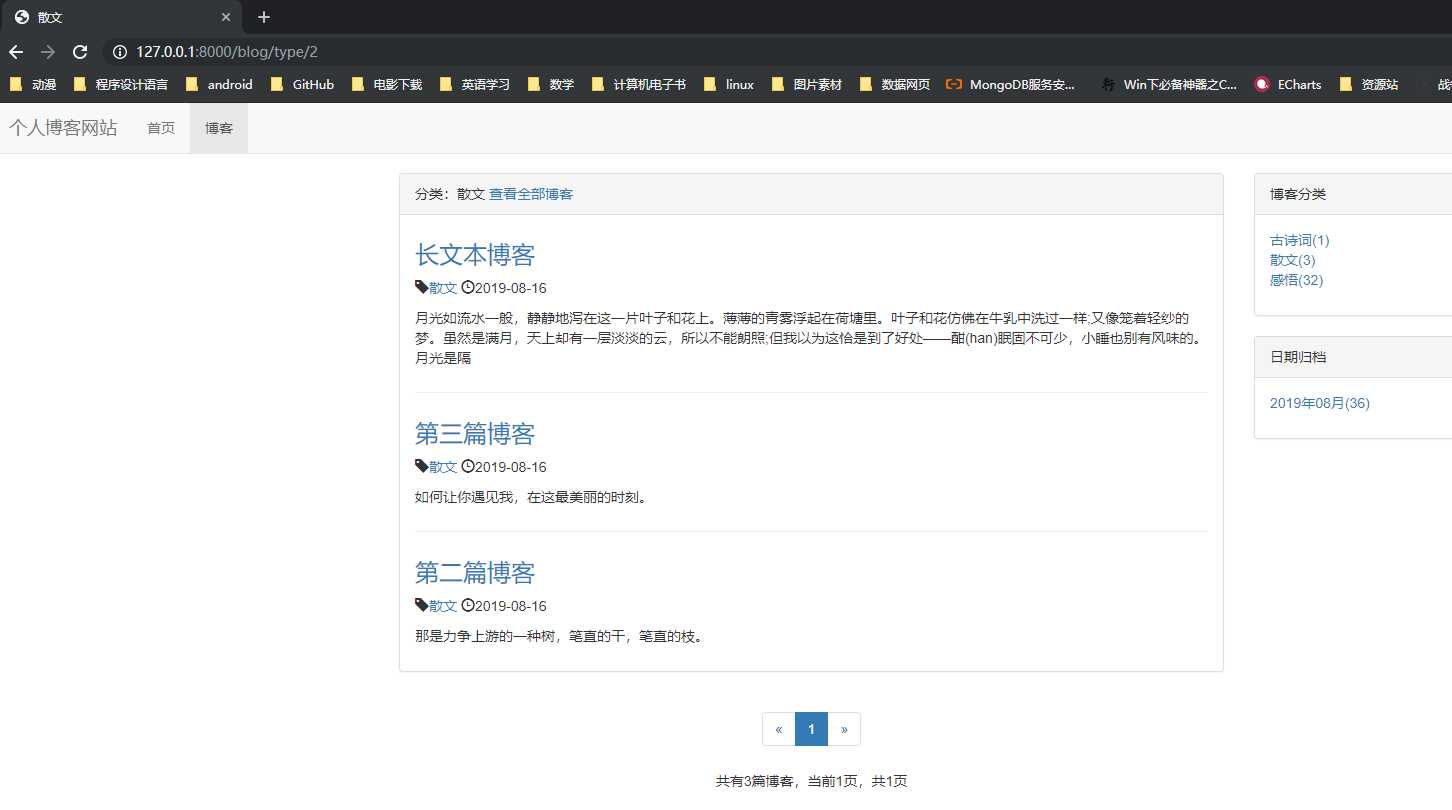Open the ECharts bookmark
This screenshot has height=810, width=1452.
(x=1289, y=85)
